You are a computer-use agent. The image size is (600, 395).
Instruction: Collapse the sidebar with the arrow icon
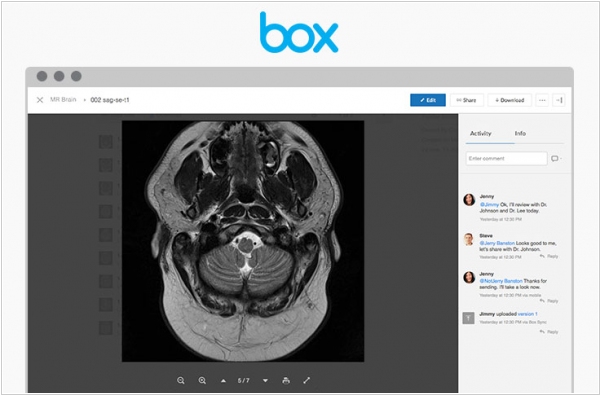(559, 100)
